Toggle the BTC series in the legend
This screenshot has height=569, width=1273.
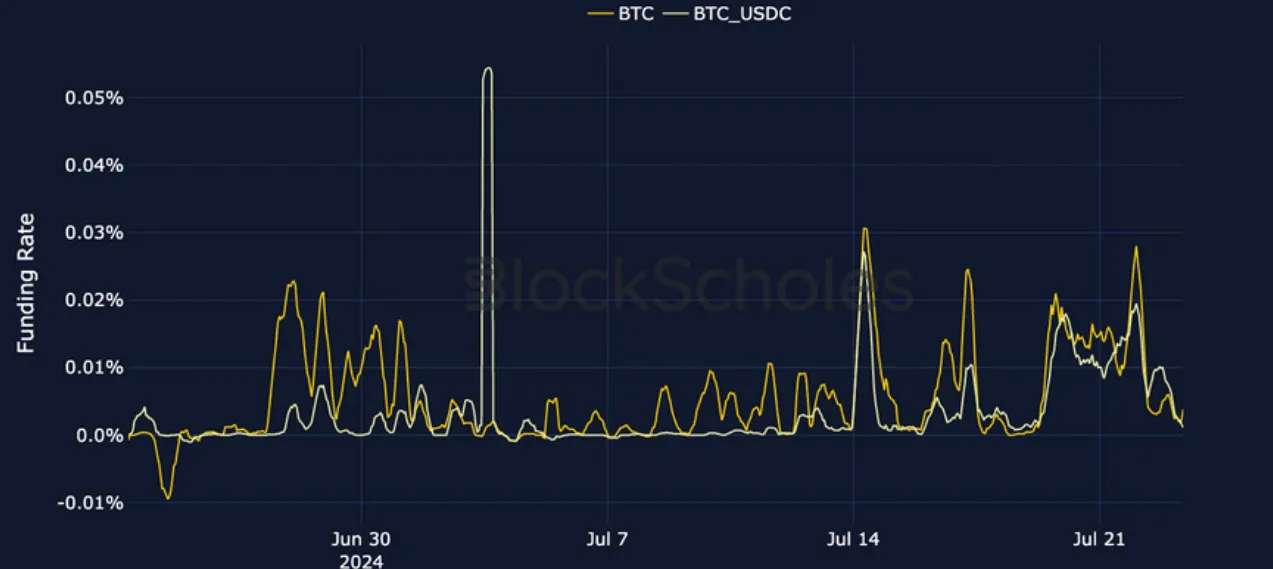pos(622,15)
